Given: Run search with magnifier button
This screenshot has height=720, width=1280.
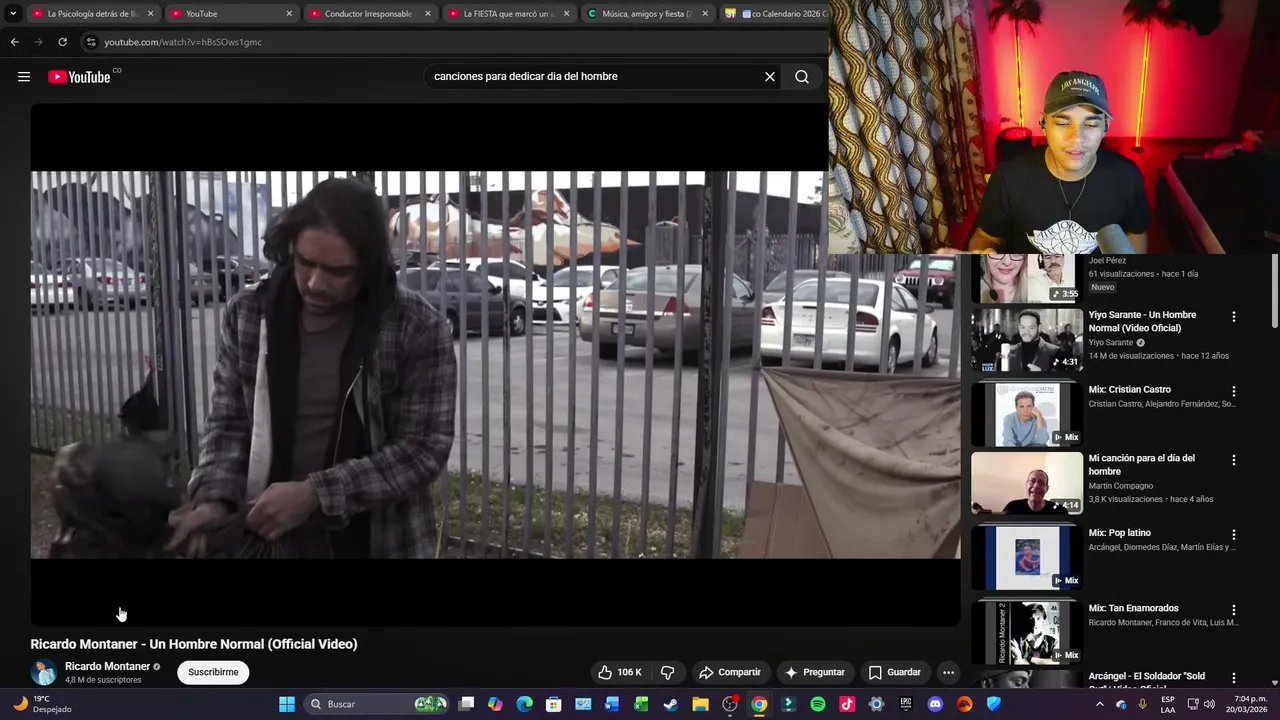Looking at the screenshot, I should (x=802, y=77).
